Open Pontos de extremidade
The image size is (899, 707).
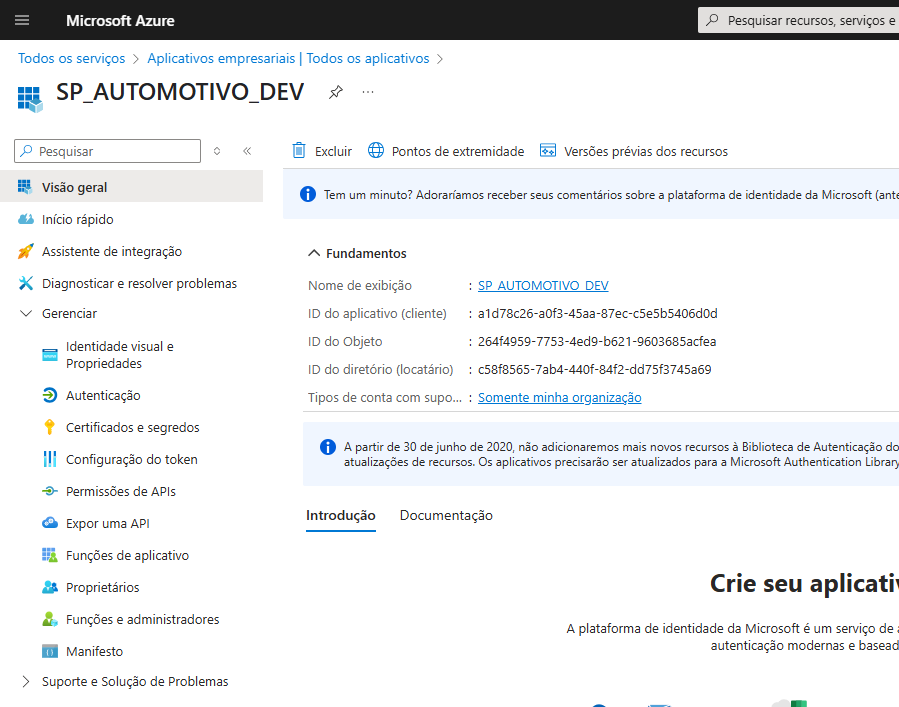[446, 151]
